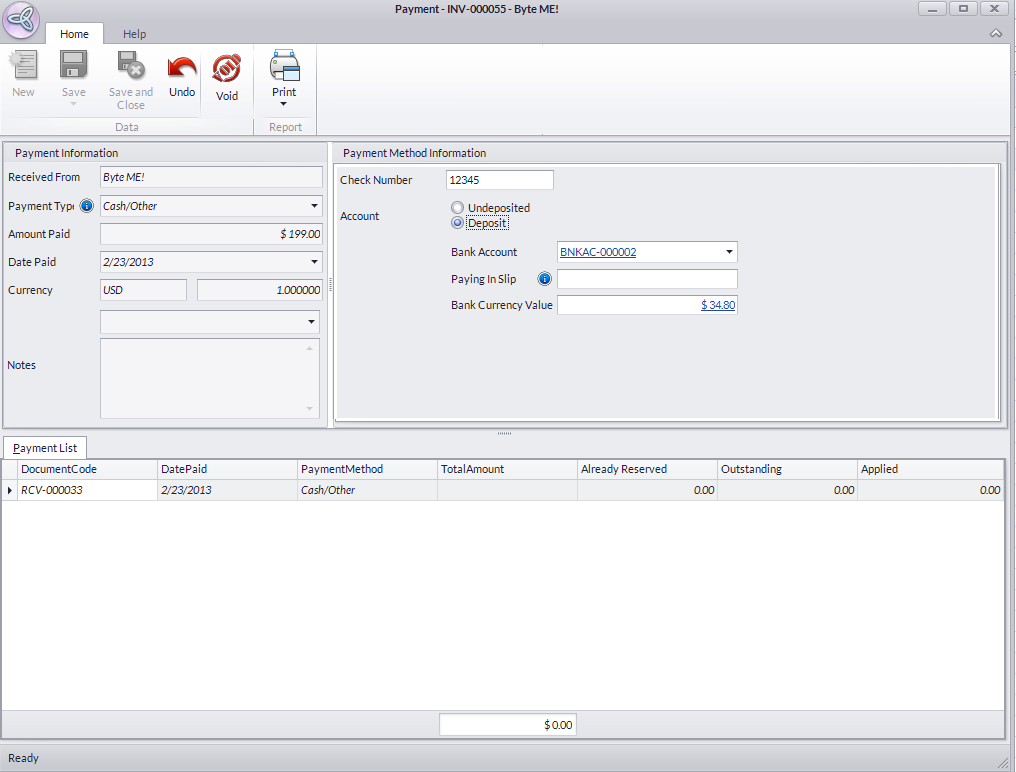Click the $ 34.80 bank currency value link
1016x772 pixels.
point(718,305)
